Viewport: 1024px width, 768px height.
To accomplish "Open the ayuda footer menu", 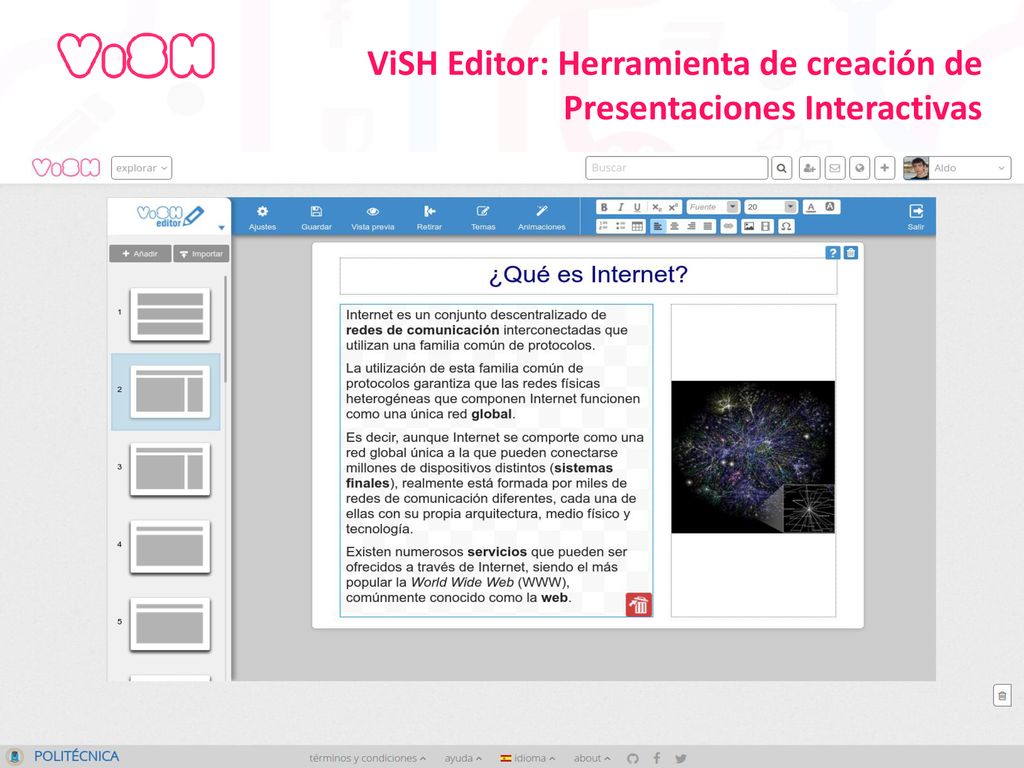I will pos(463,758).
